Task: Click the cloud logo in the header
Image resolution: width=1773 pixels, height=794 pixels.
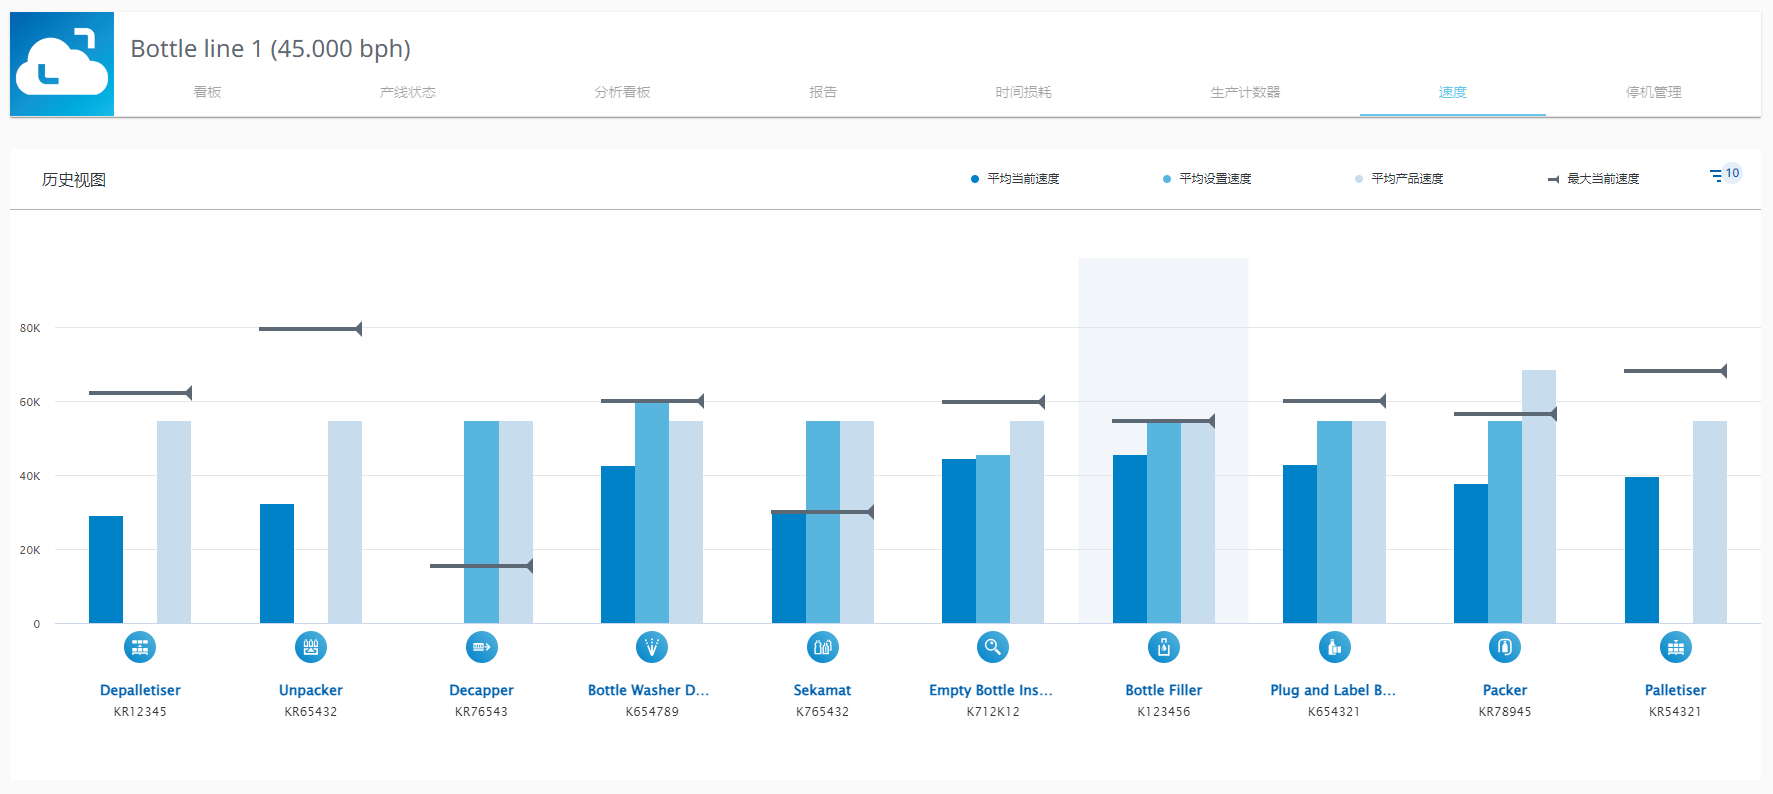Action: [62, 64]
